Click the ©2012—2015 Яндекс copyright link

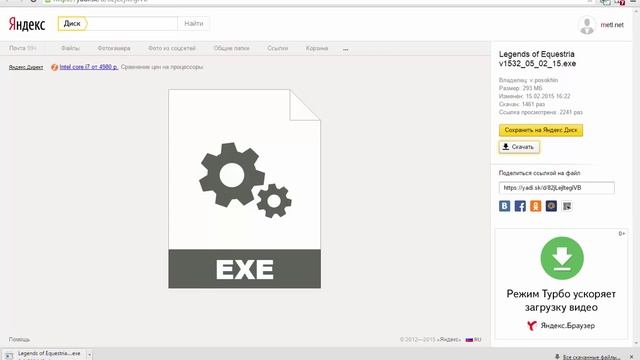click(x=430, y=340)
